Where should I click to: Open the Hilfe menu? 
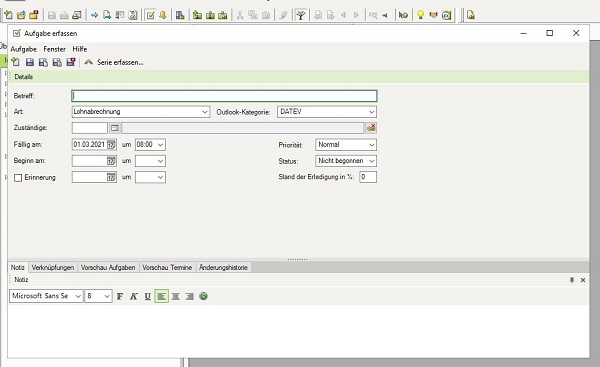(x=80, y=49)
